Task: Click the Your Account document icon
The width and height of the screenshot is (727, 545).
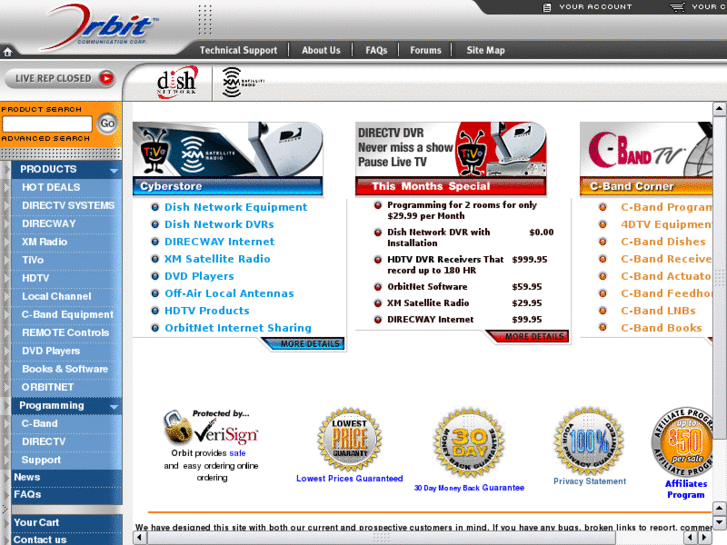Action: coord(547,7)
